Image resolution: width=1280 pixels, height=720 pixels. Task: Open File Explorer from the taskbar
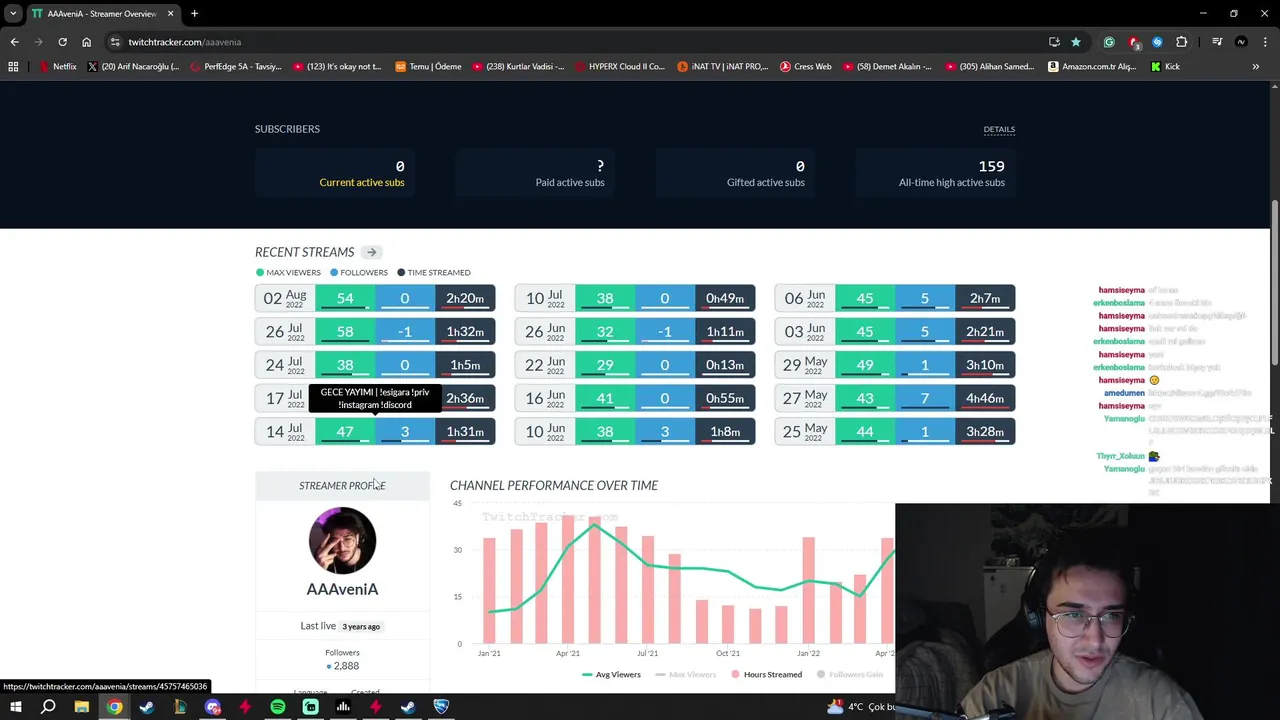pyautogui.click(x=81, y=707)
